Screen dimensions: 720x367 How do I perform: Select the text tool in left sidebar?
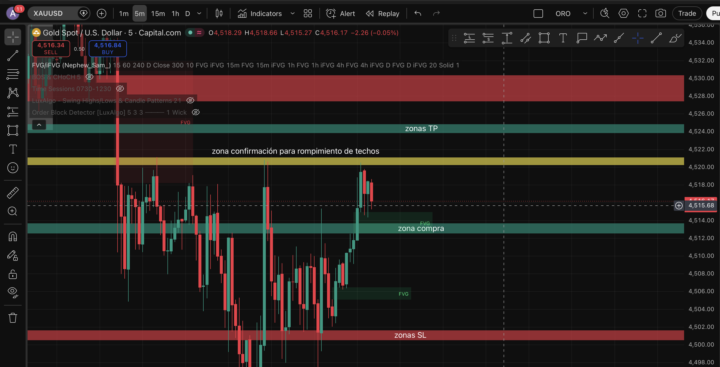(x=13, y=149)
